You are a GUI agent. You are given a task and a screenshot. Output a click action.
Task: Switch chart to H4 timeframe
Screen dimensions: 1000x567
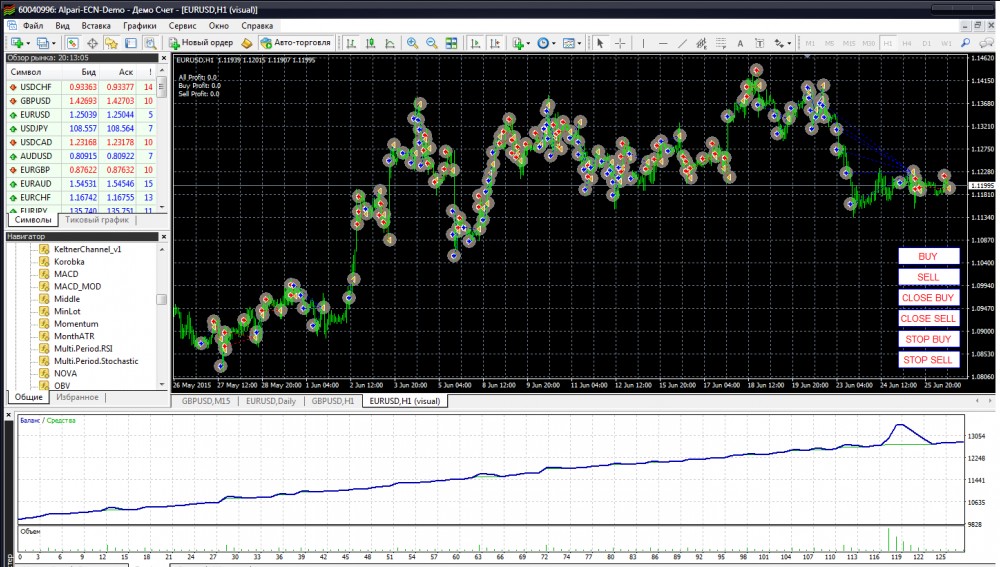(x=908, y=43)
